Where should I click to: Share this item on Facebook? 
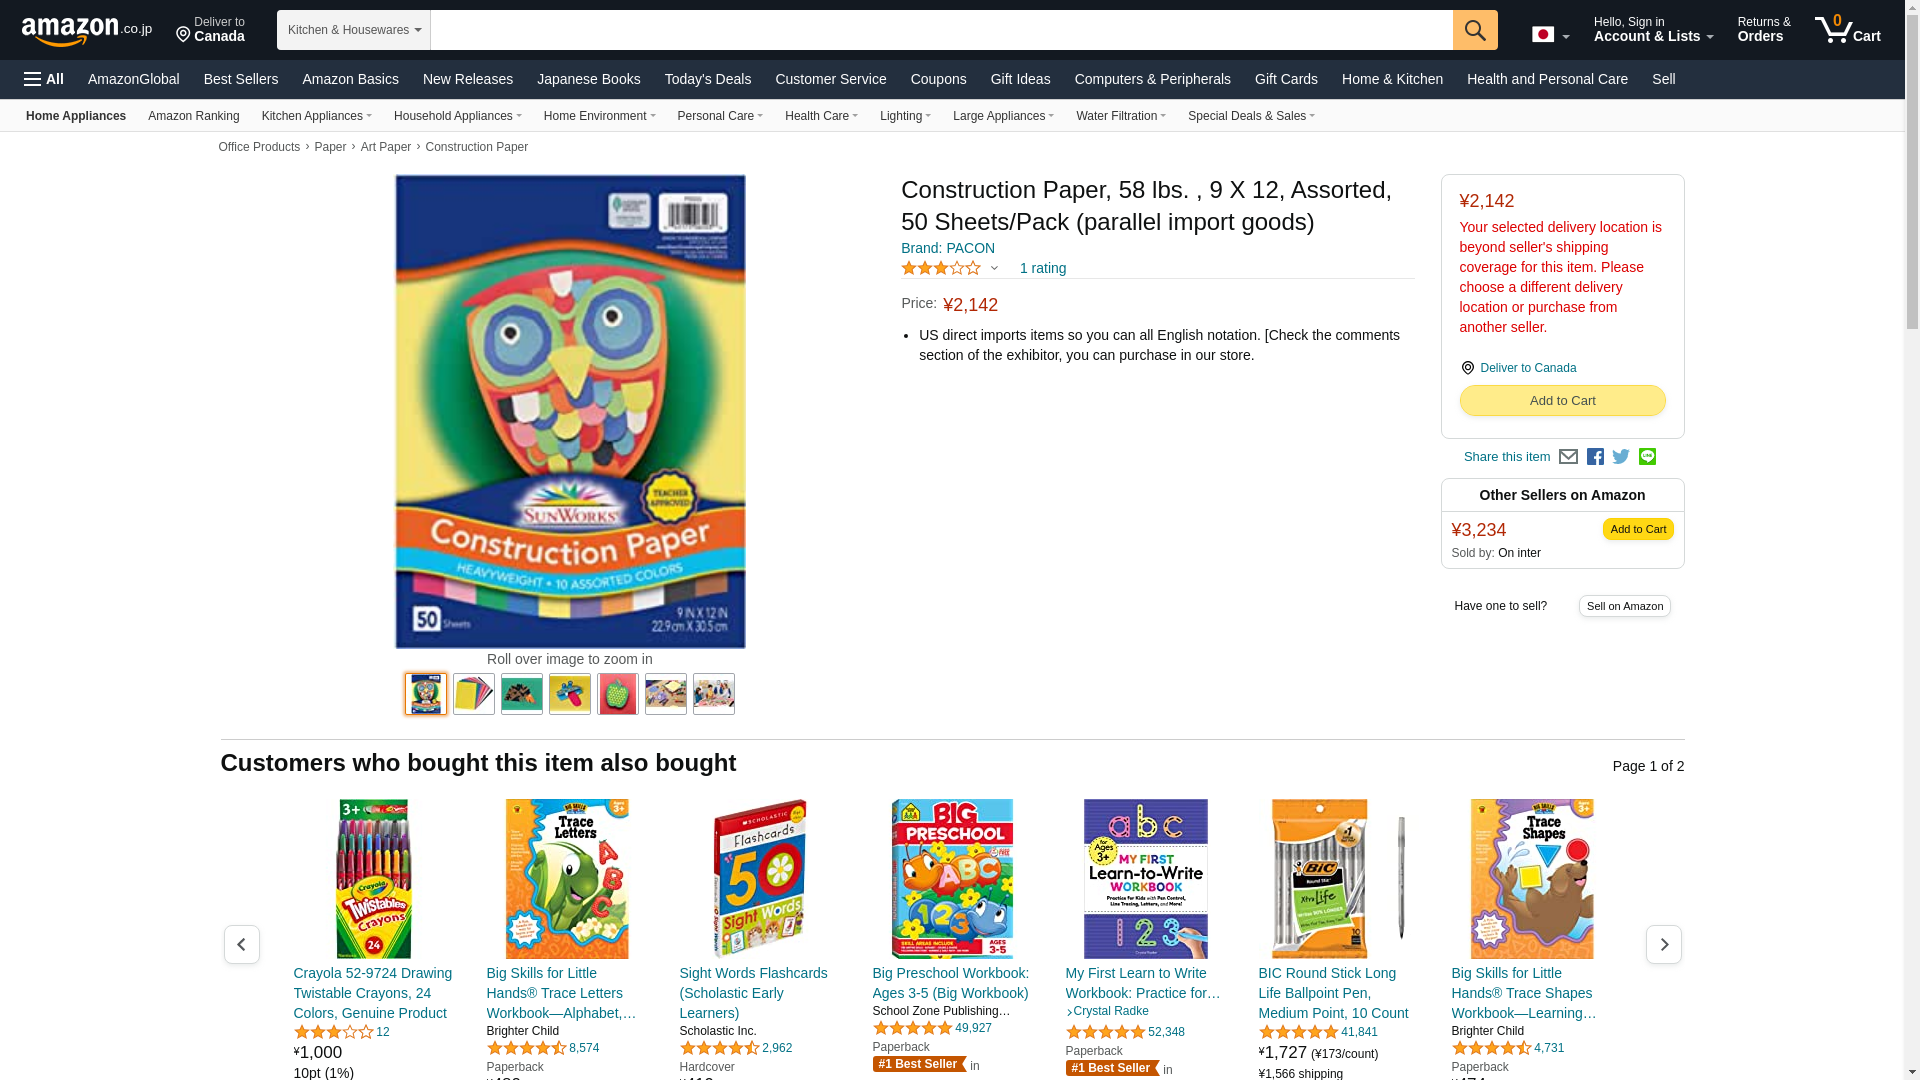pos(1595,457)
